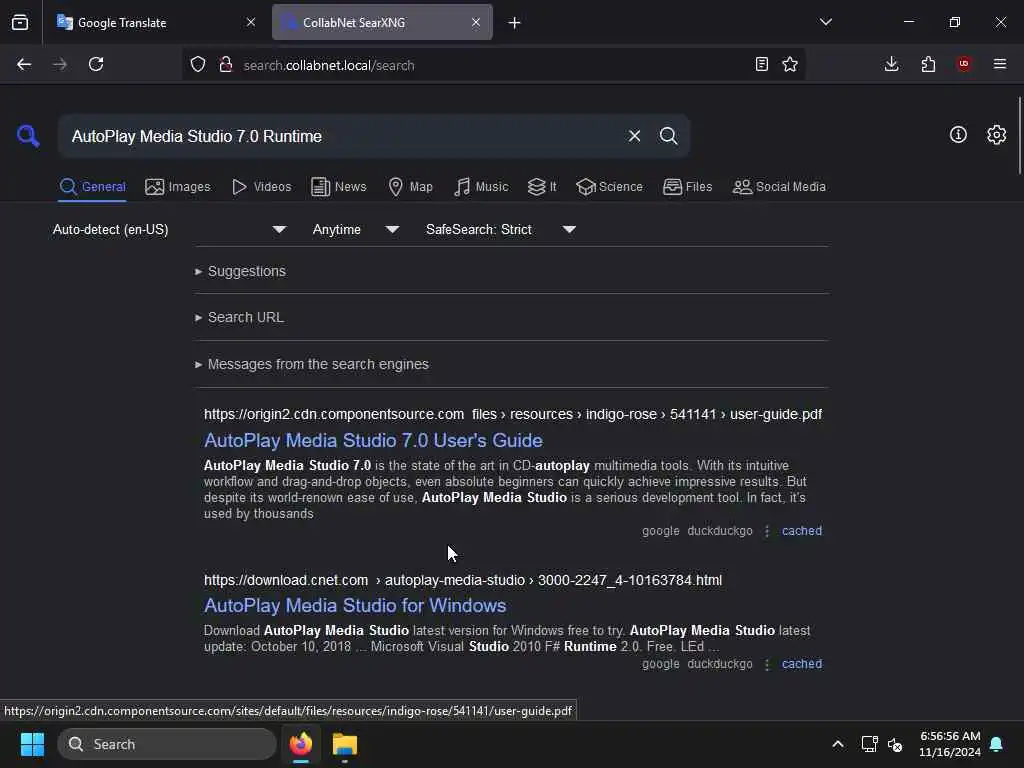Open tracking protection shield icon
1024x768 pixels.
(197, 64)
